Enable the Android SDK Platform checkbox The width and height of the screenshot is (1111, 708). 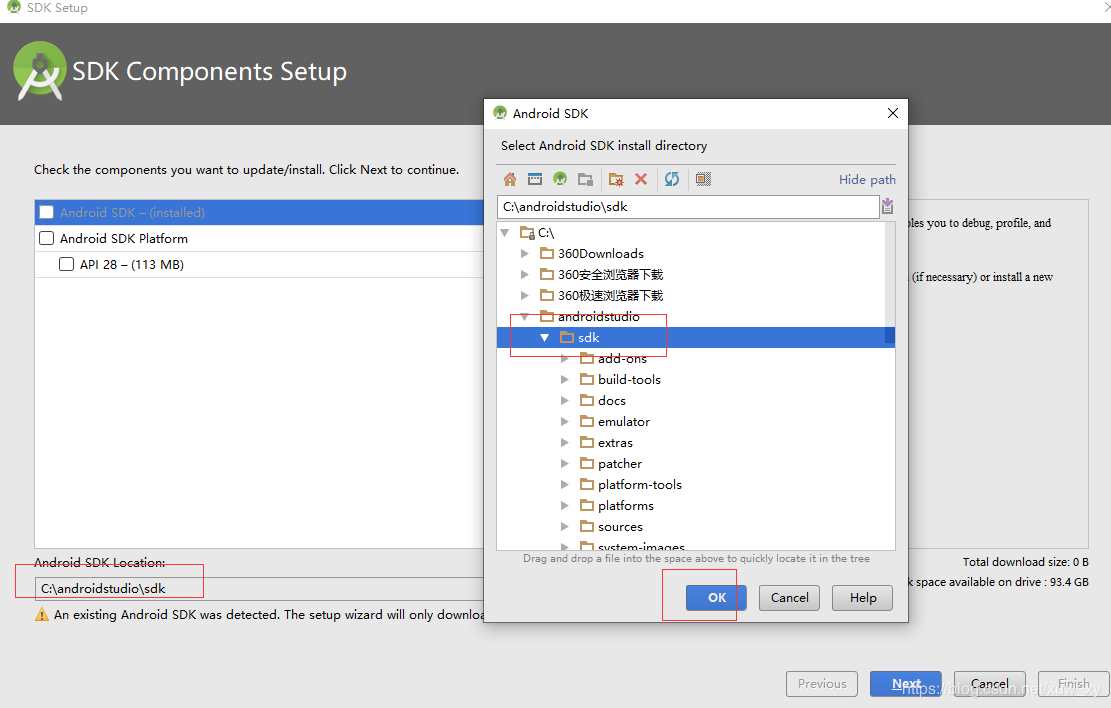[x=47, y=238]
